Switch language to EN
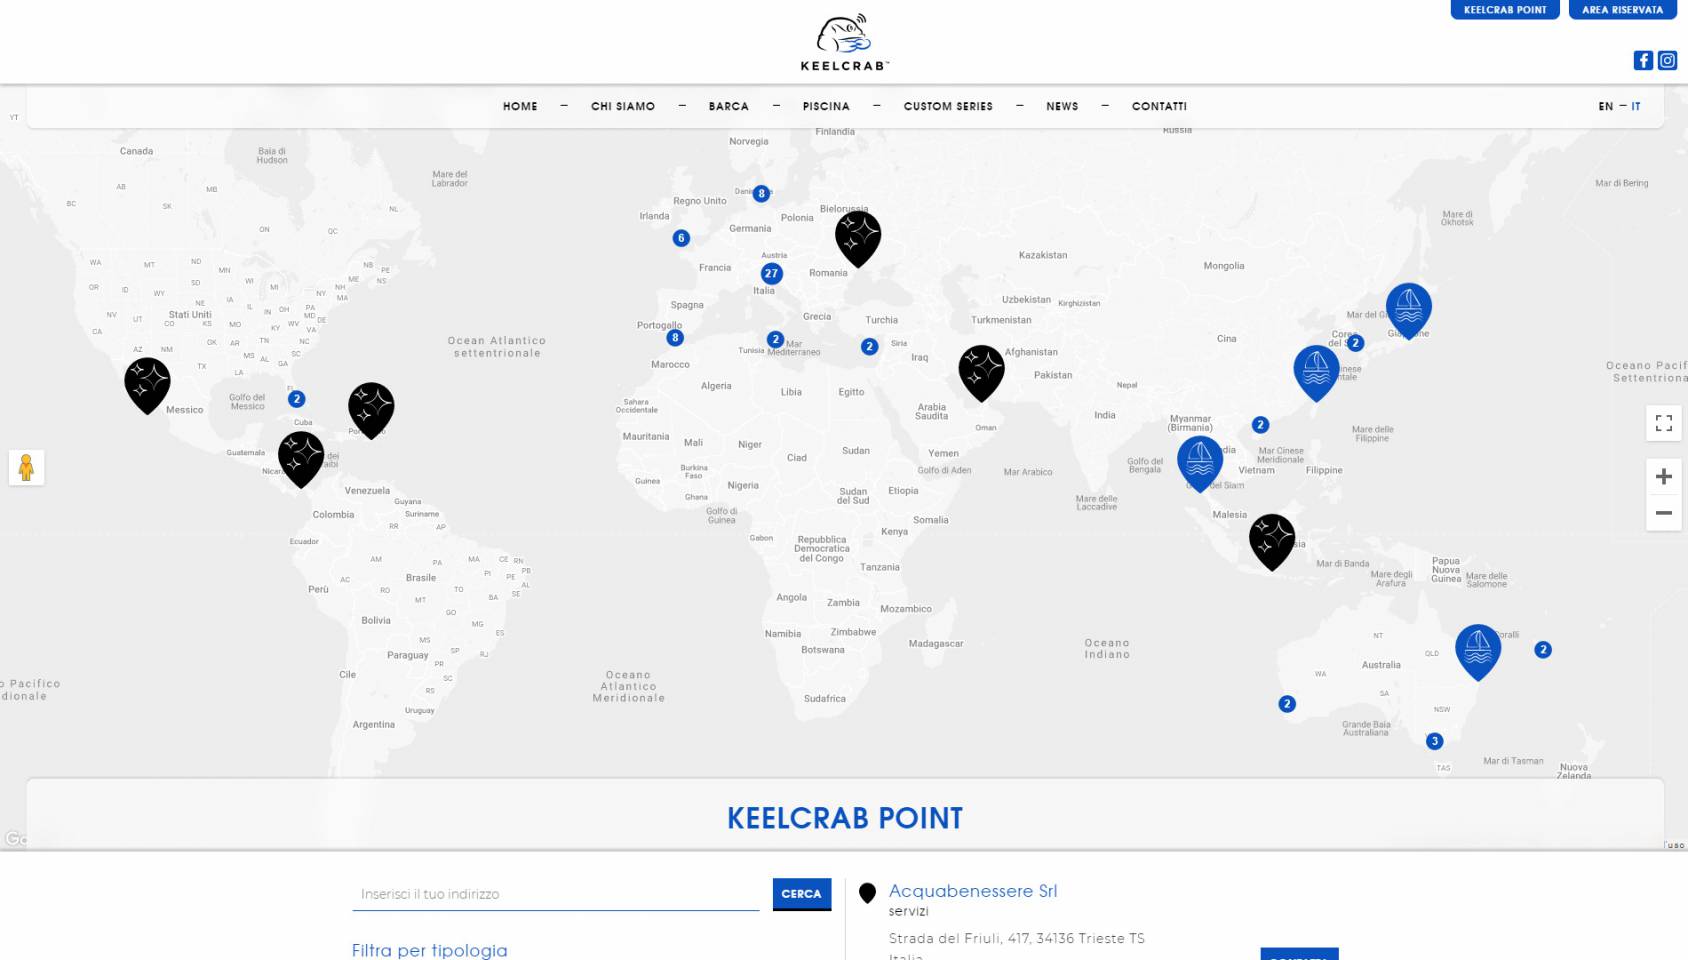 1605,106
